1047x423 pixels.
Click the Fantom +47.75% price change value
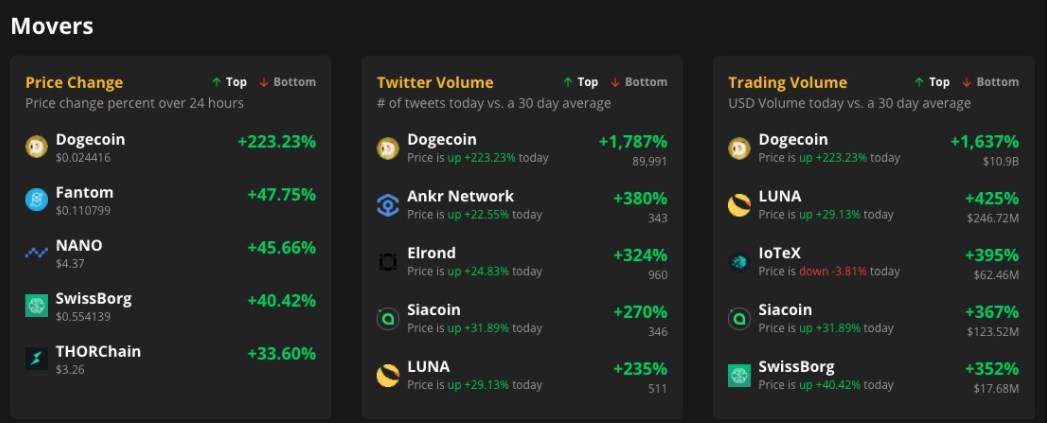click(x=281, y=194)
